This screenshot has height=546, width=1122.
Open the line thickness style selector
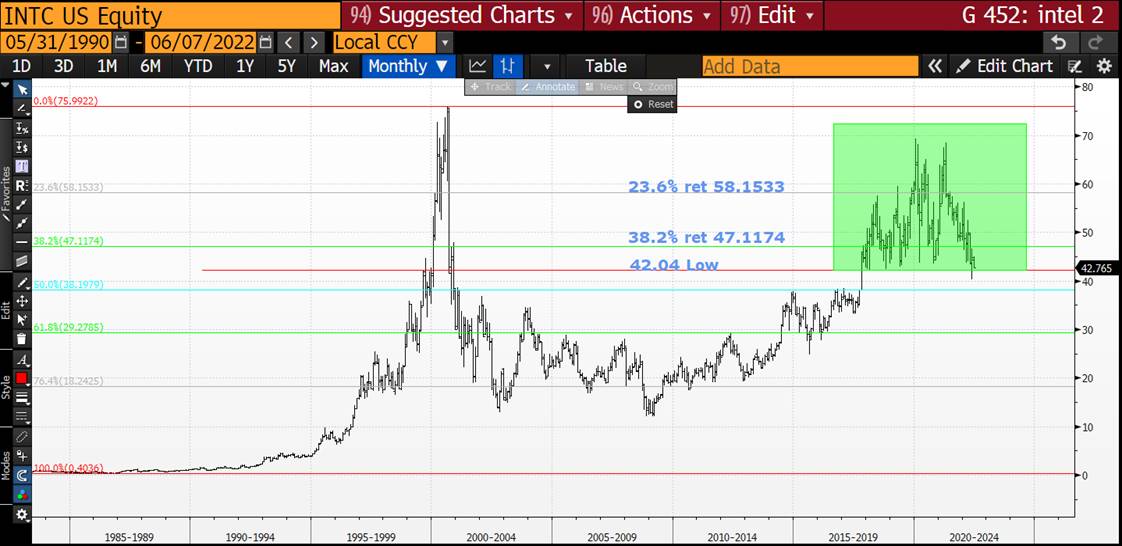[22, 397]
